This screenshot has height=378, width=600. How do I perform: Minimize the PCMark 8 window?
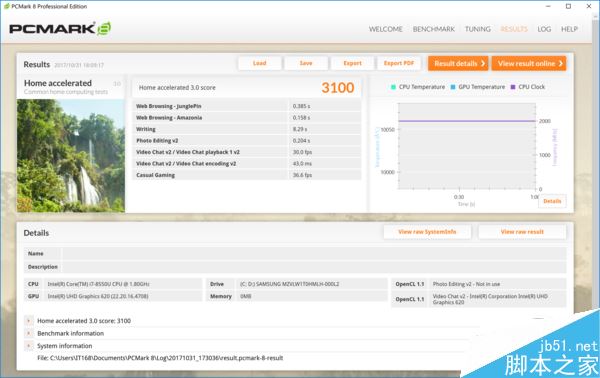point(548,6)
